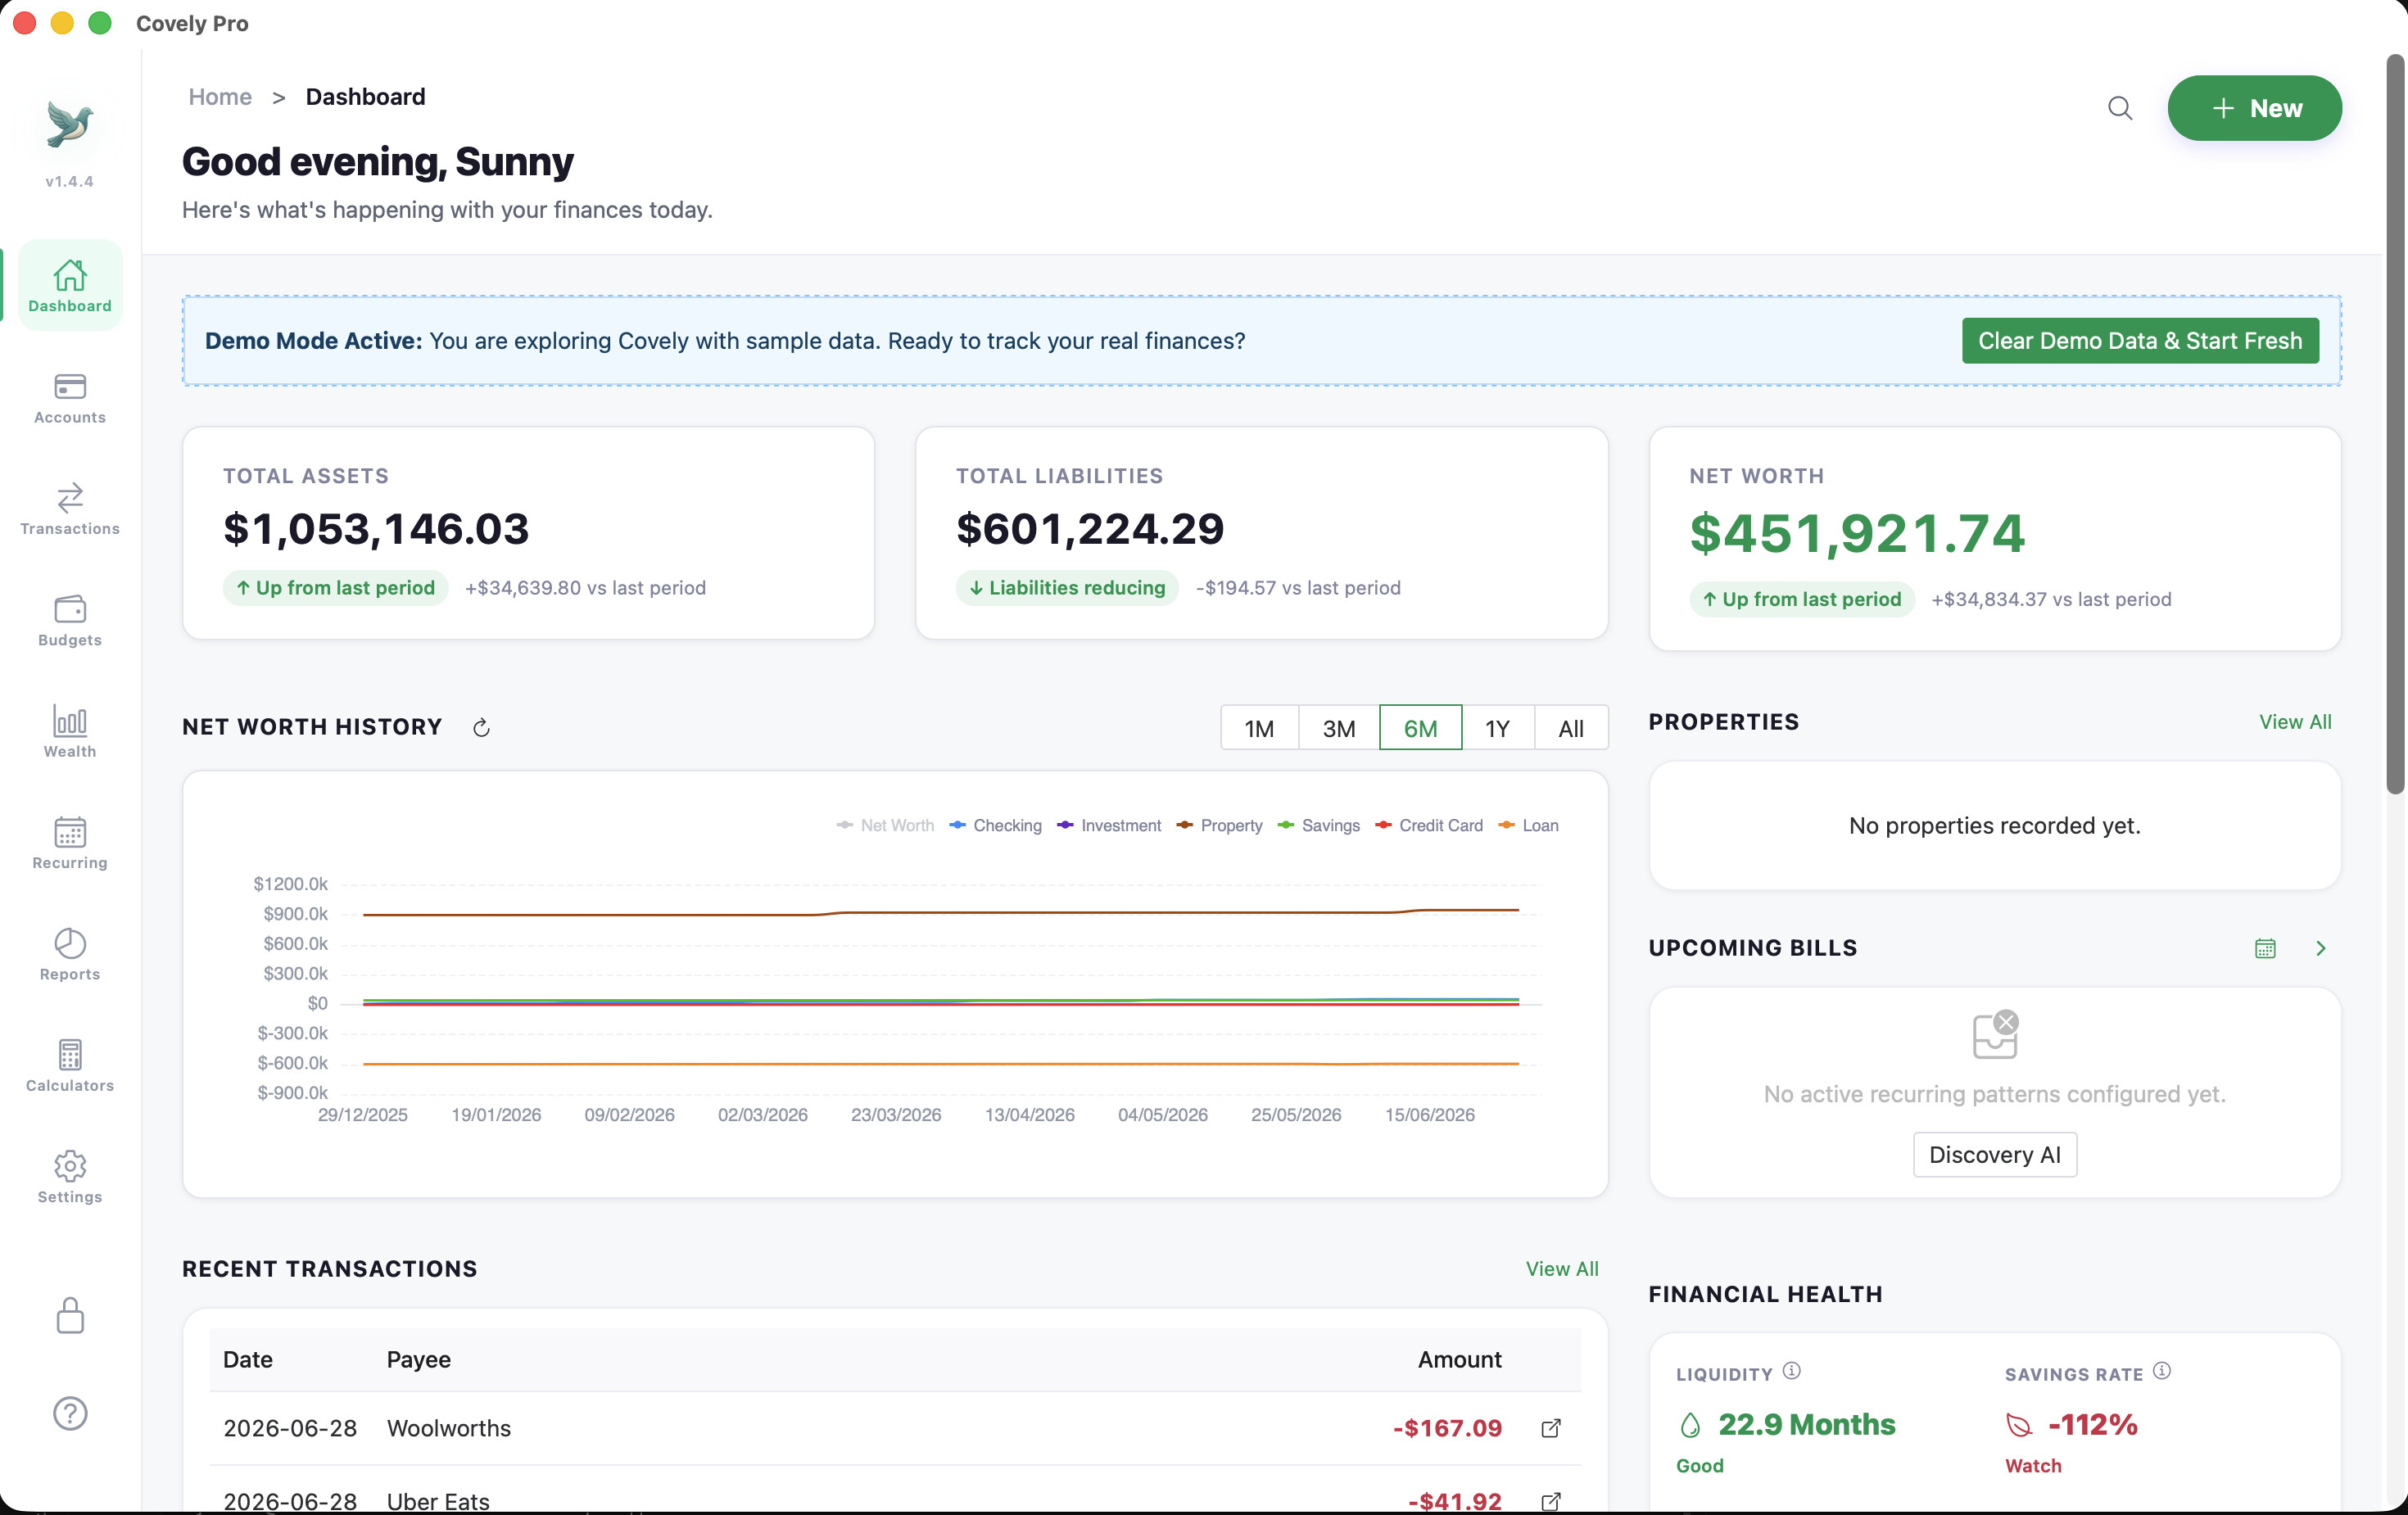Screen dimensions: 2408x1515
Task: Click the New button
Action: click(x=2253, y=108)
